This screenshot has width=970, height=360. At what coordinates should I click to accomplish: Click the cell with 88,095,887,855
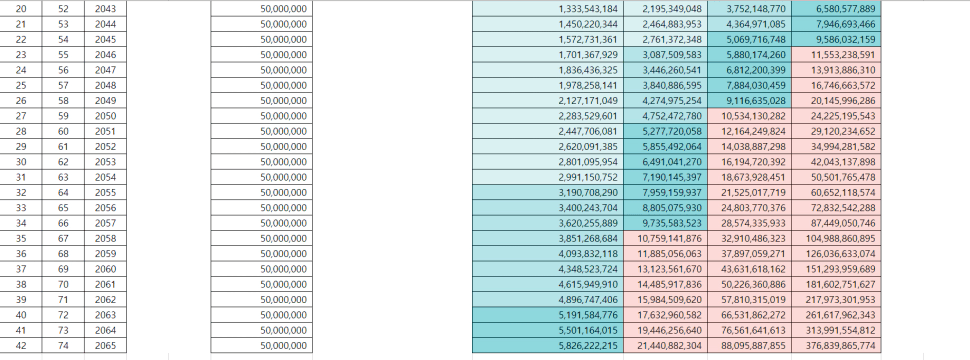click(749, 345)
